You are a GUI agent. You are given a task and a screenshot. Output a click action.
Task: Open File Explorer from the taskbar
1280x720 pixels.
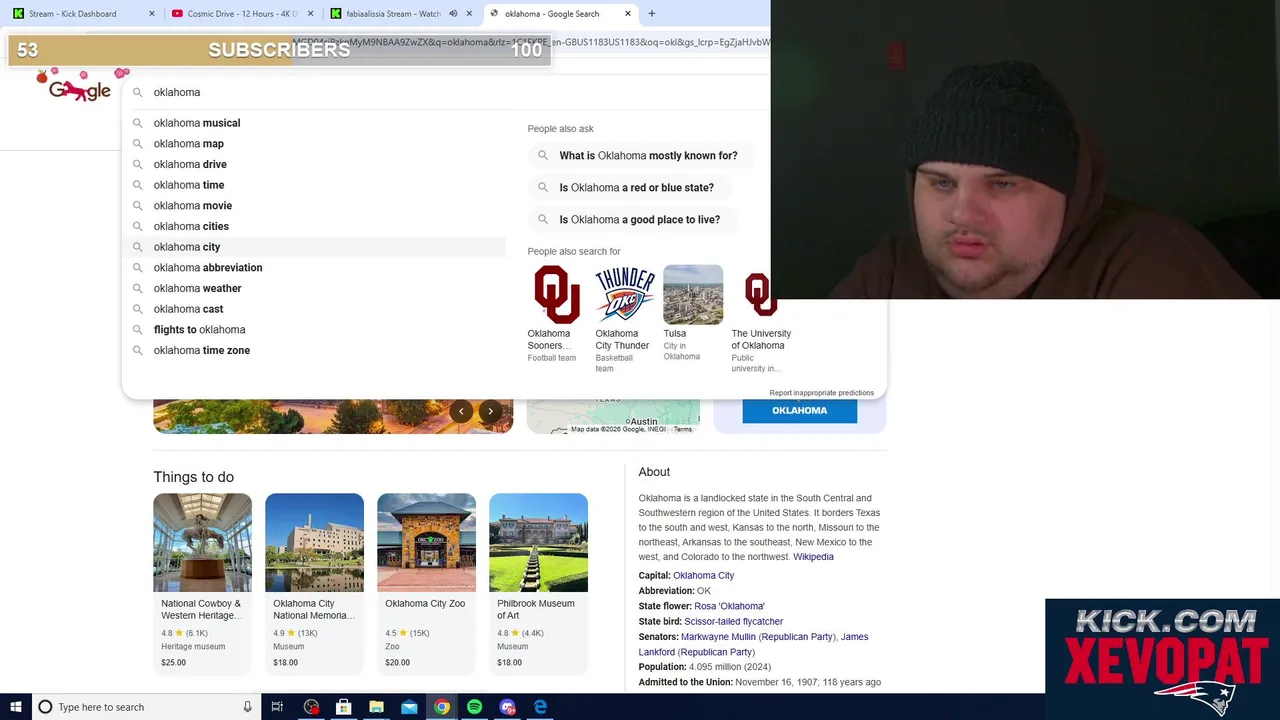point(376,707)
